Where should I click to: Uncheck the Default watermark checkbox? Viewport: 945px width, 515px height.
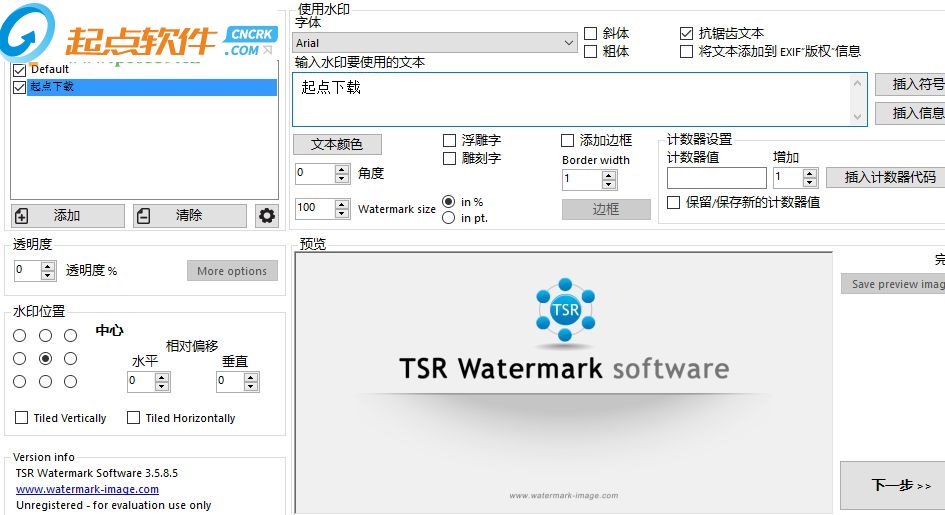19,70
